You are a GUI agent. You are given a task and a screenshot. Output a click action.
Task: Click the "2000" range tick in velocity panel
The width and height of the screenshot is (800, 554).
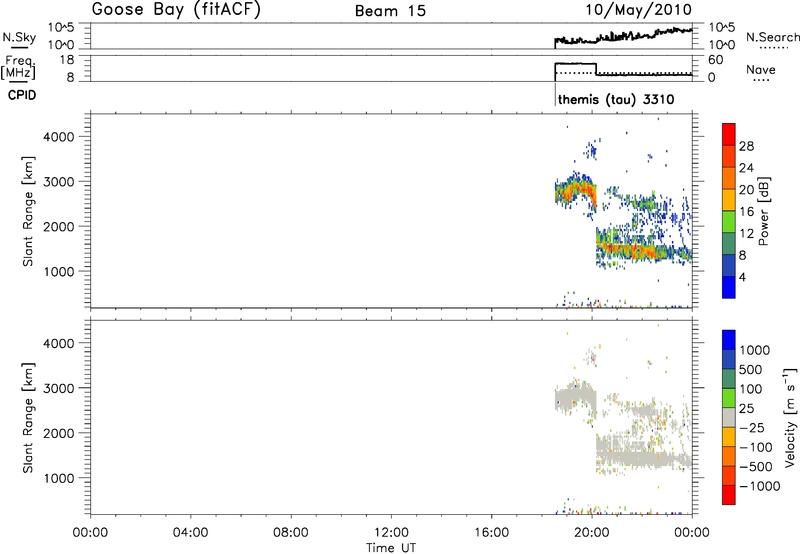[59, 433]
